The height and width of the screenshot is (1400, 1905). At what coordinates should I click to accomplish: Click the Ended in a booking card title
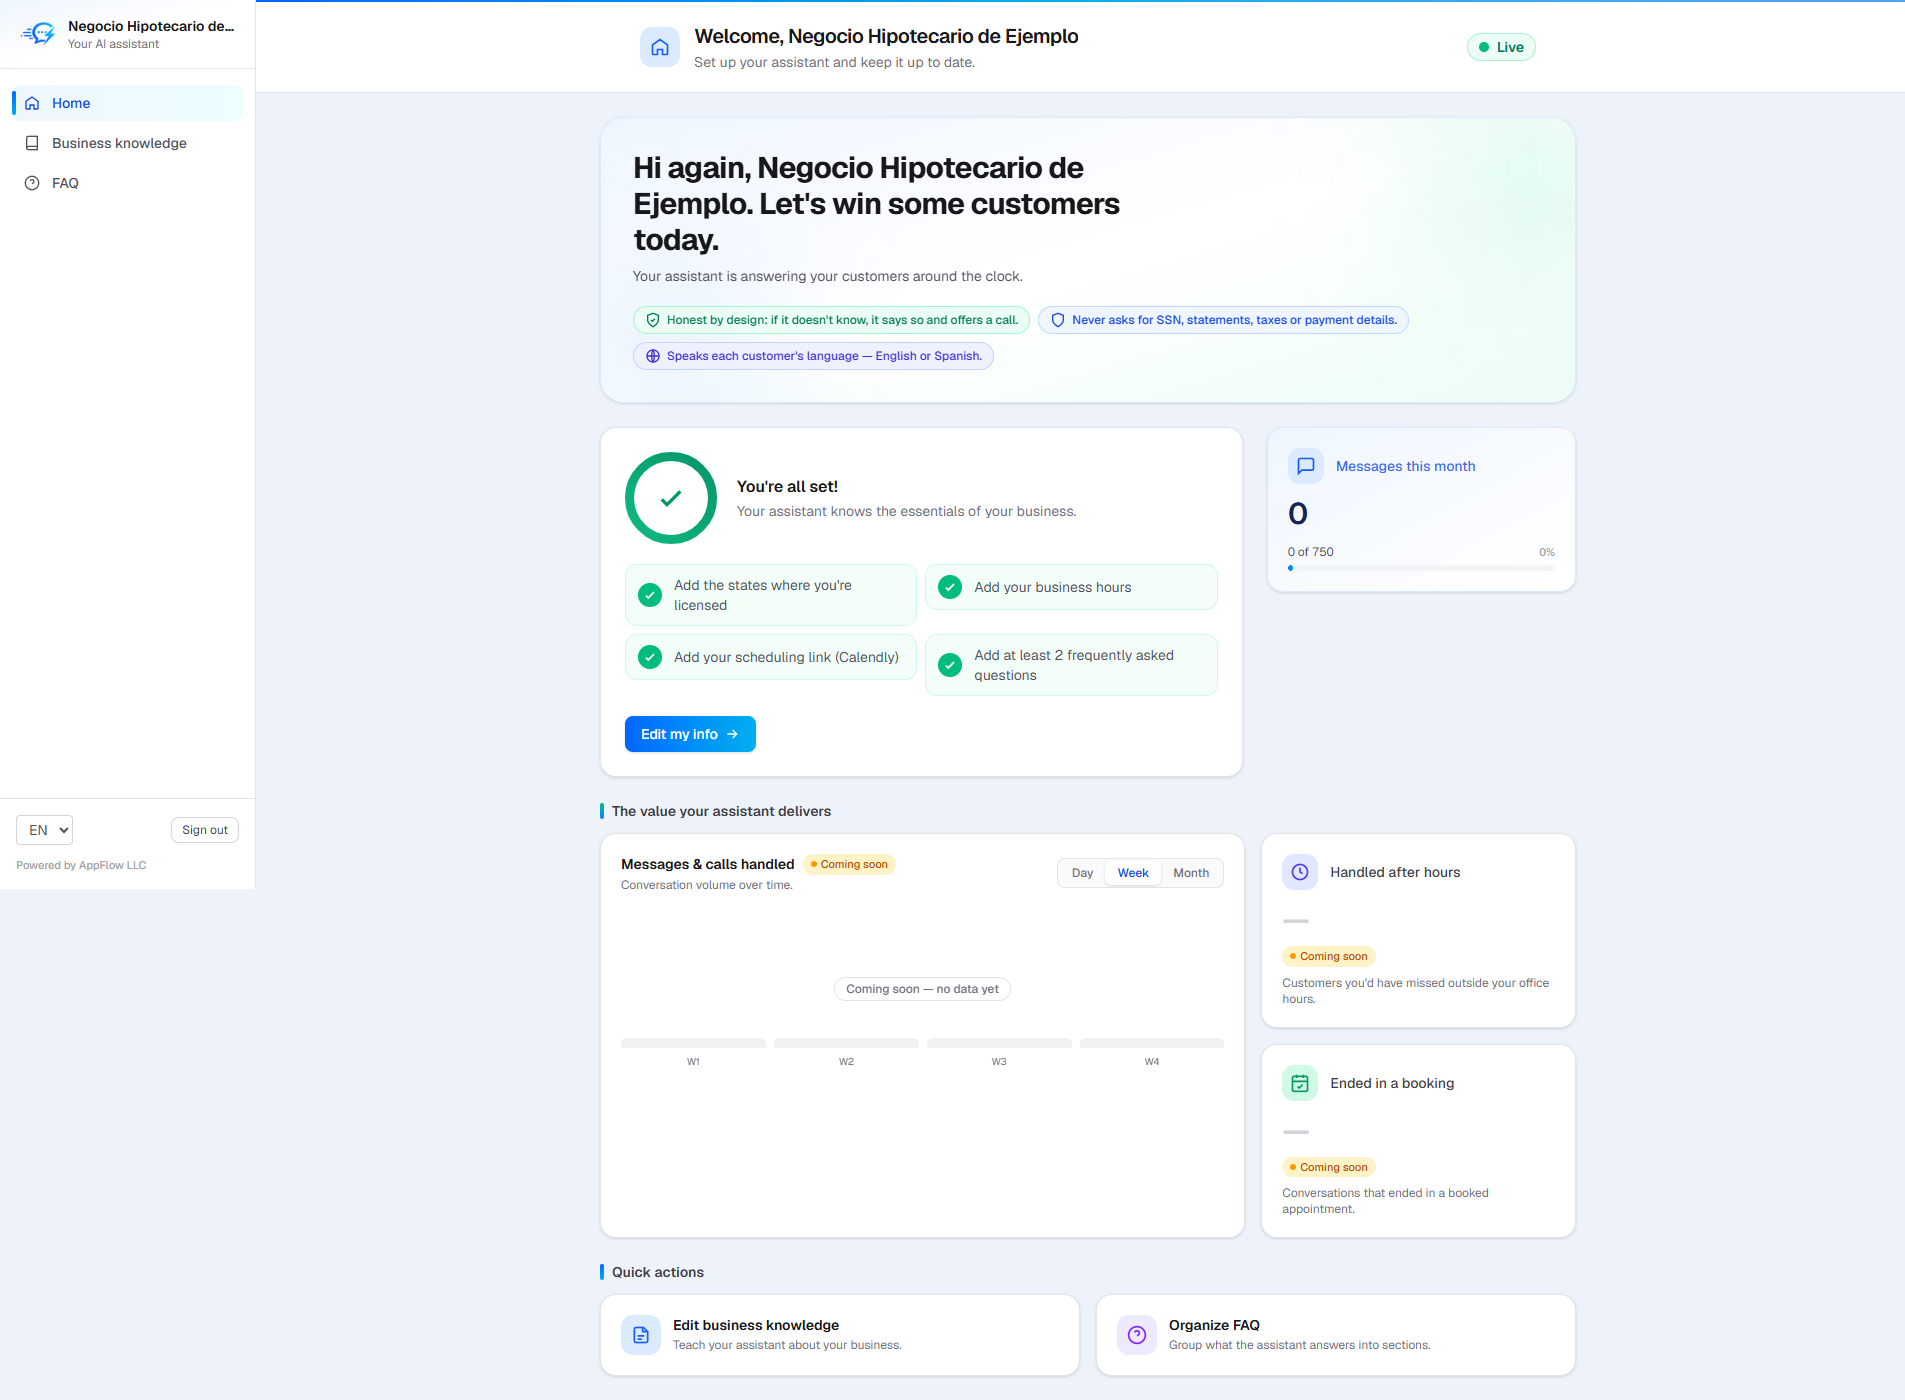1392,1083
